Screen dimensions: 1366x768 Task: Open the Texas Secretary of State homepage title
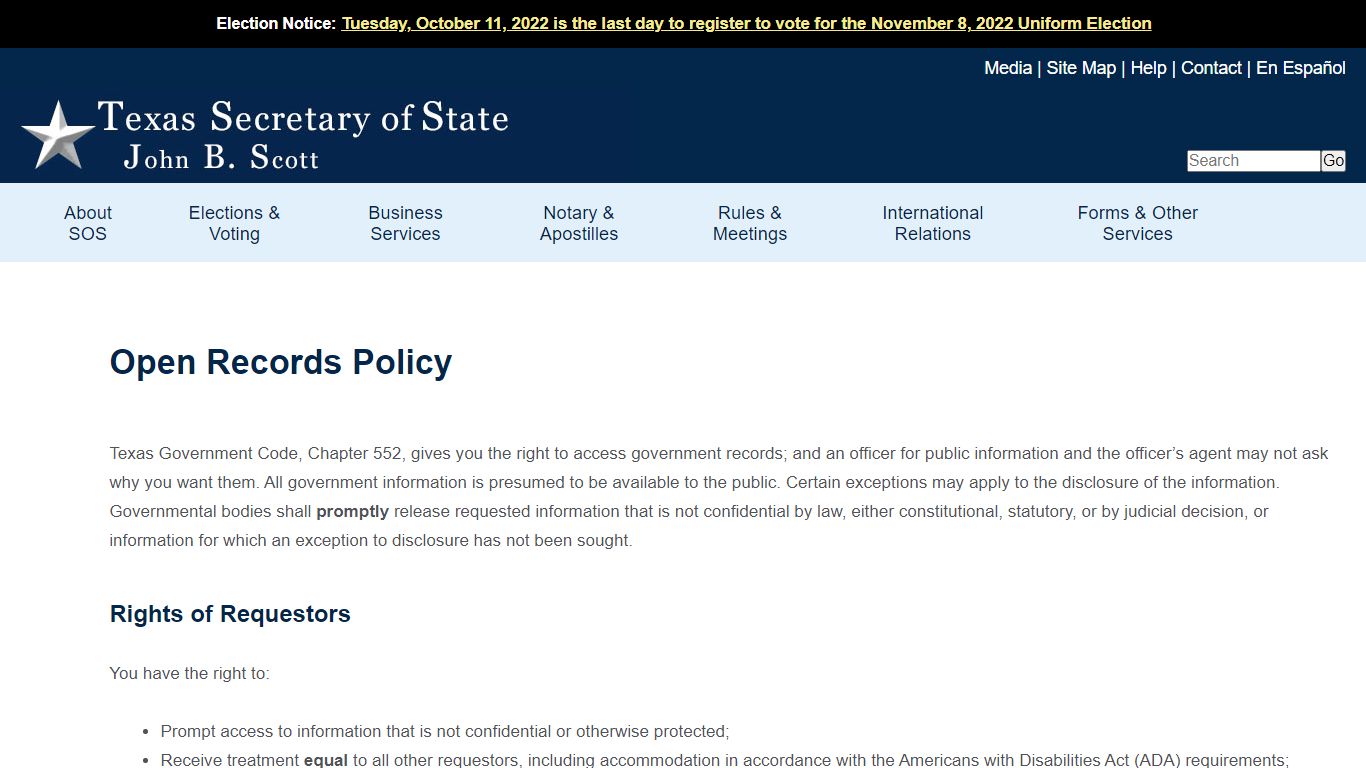pyautogui.click(x=303, y=118)
